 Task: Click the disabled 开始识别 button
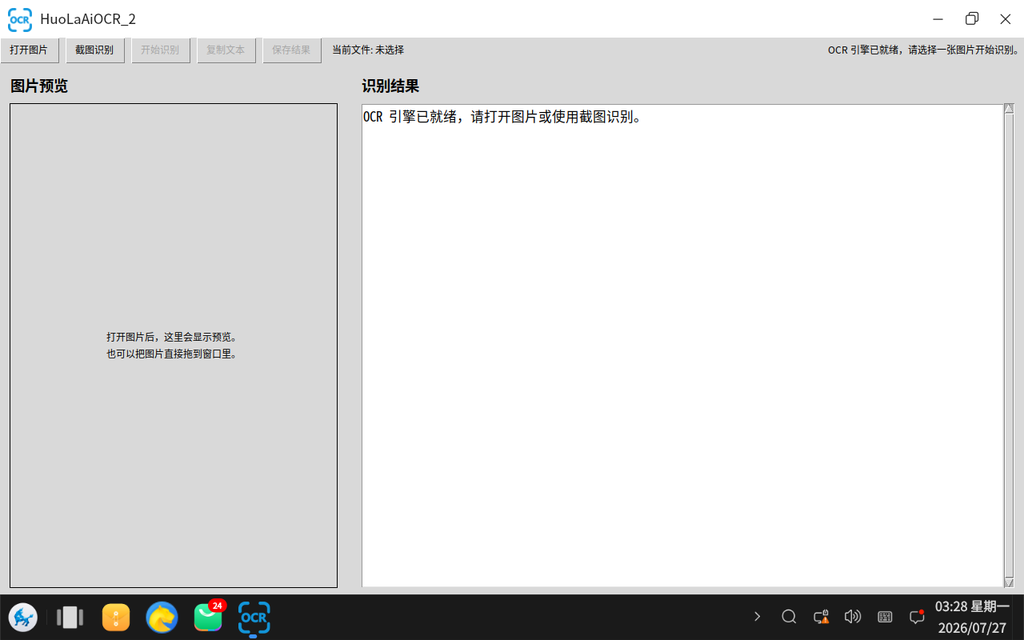click(160, 50)
